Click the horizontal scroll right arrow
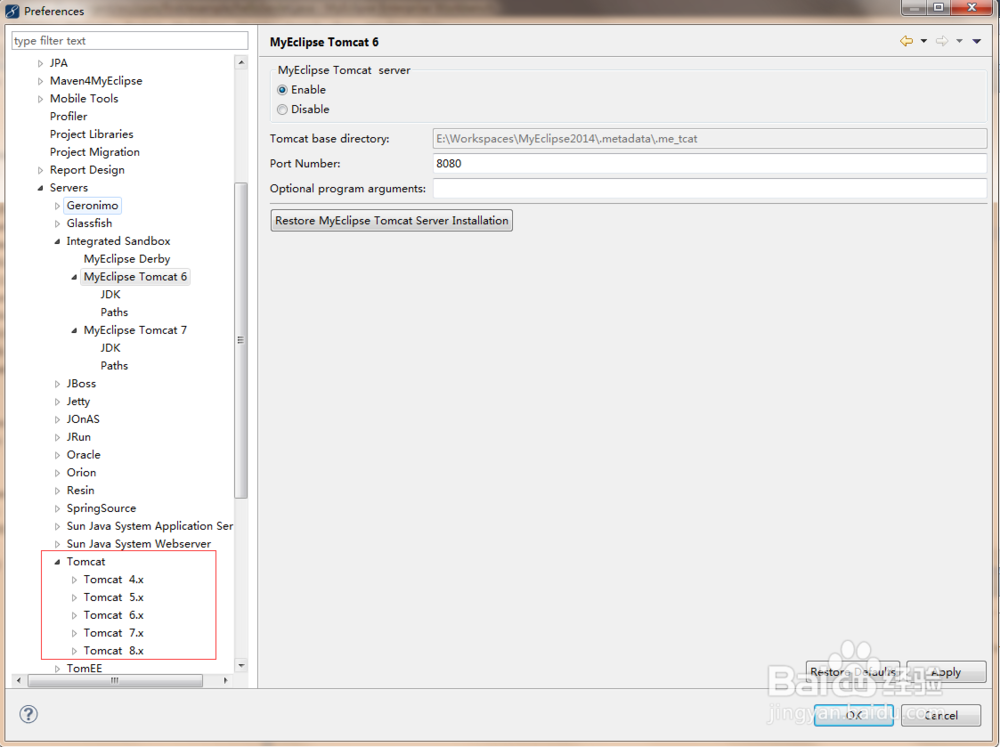This screenshot has height=747, width=1000. pyautogui.click(x=225, y=681)
